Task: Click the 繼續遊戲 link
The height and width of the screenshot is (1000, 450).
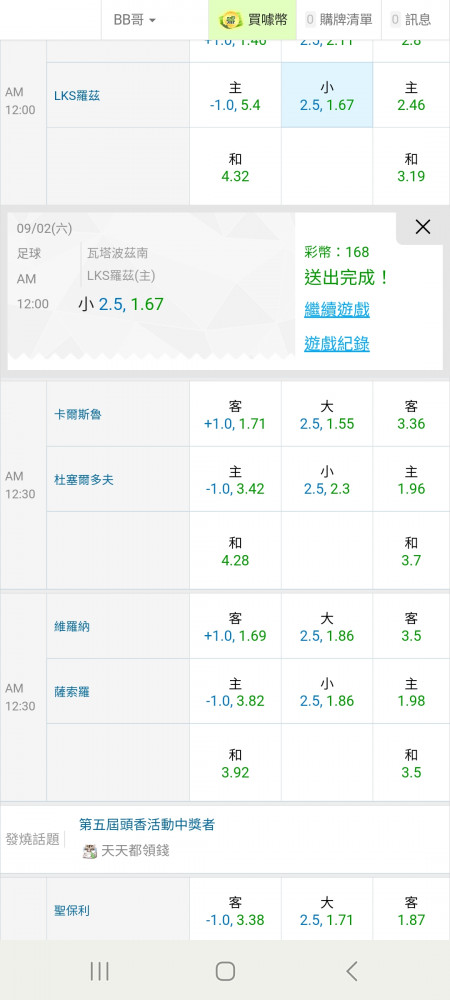Action: click(337, 310)
